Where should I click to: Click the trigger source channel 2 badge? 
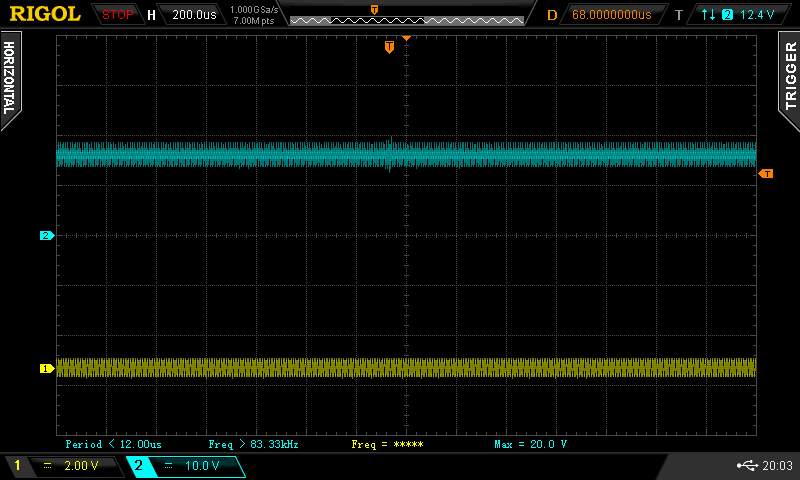click(727, 15)
